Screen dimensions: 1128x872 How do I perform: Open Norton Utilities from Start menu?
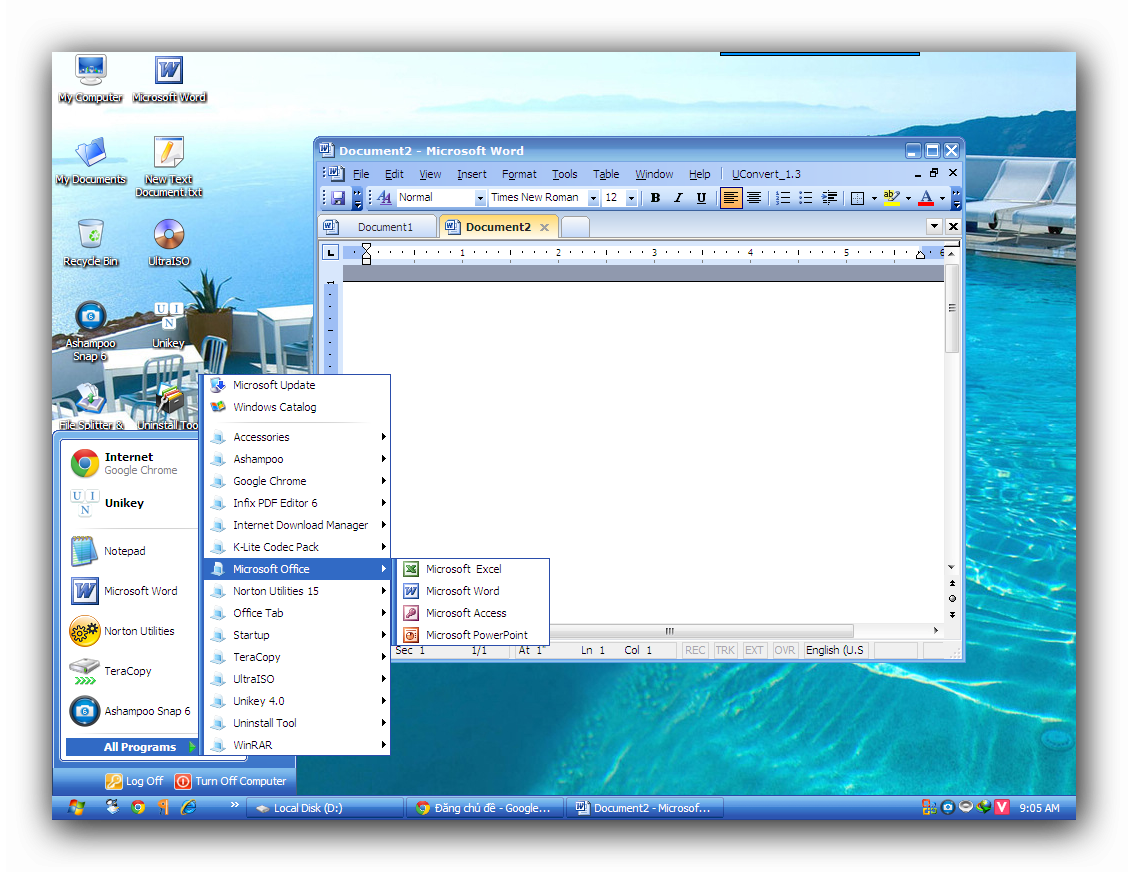coord(130,631)
